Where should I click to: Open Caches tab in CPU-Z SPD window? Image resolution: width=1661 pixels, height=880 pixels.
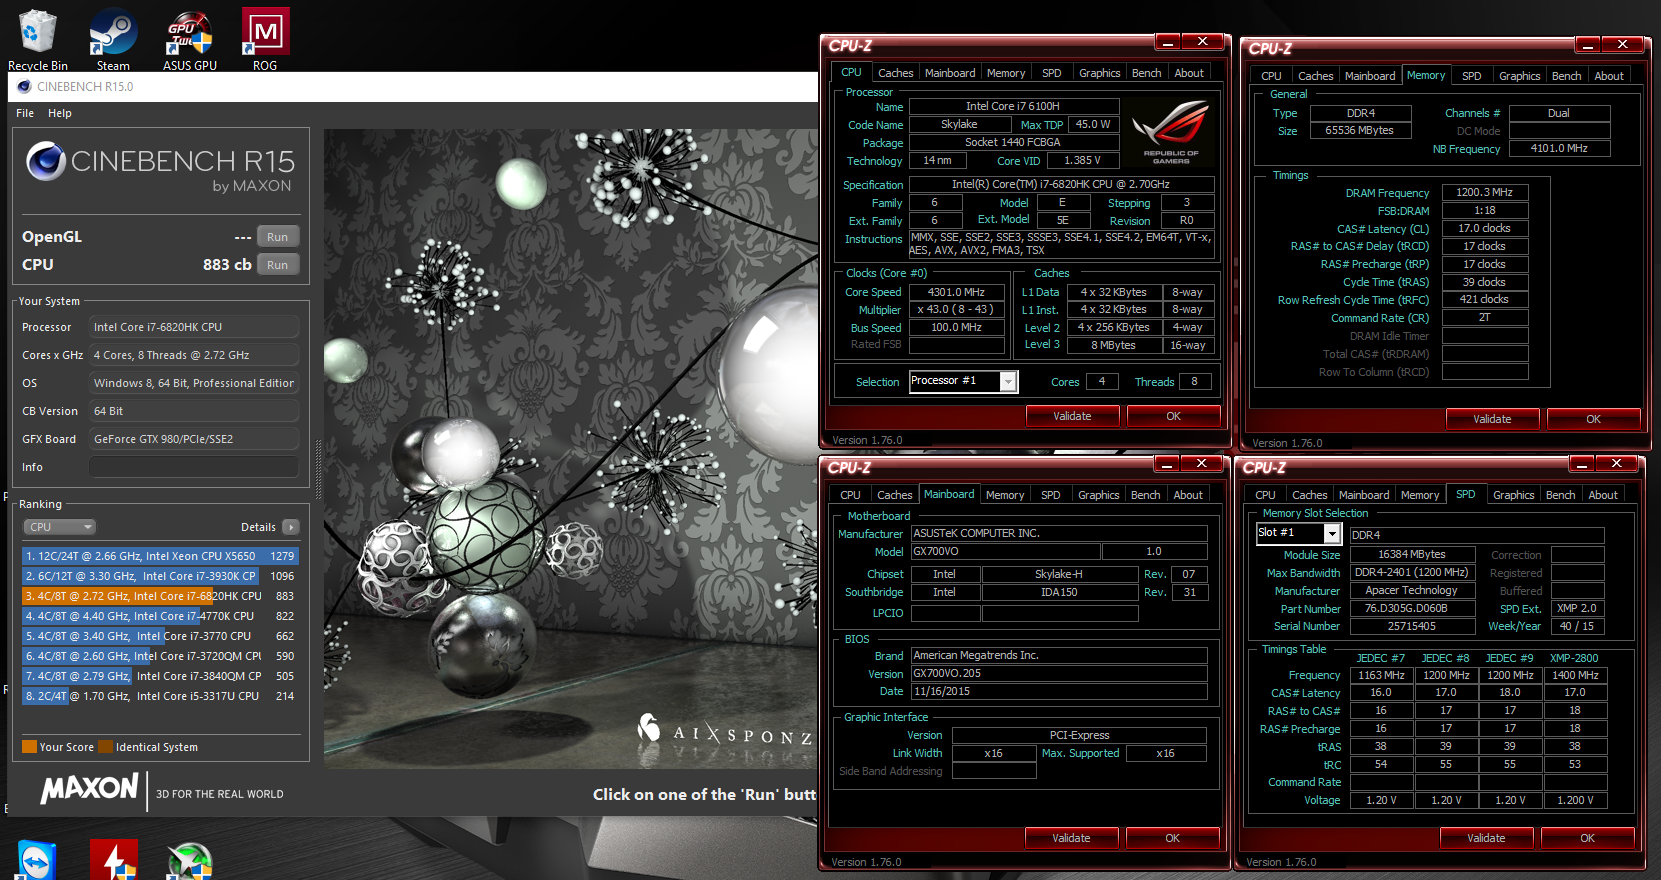[x=1310, y=495]
